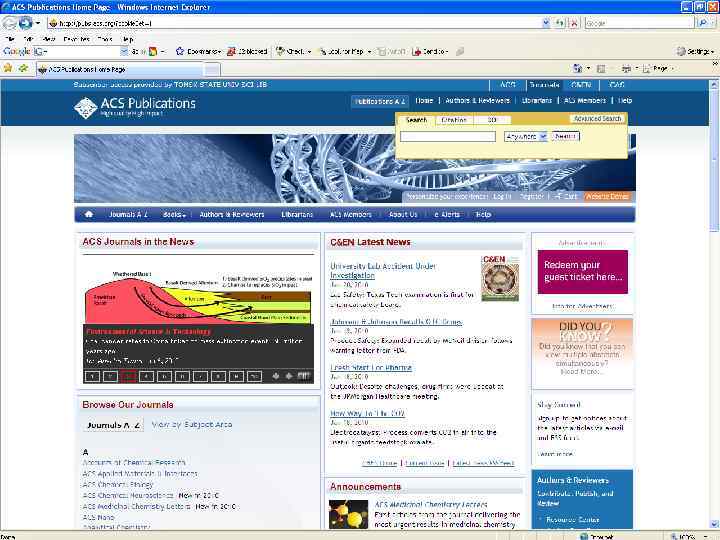Click Redeem your guest ticket advertisement

coord(582,271)
